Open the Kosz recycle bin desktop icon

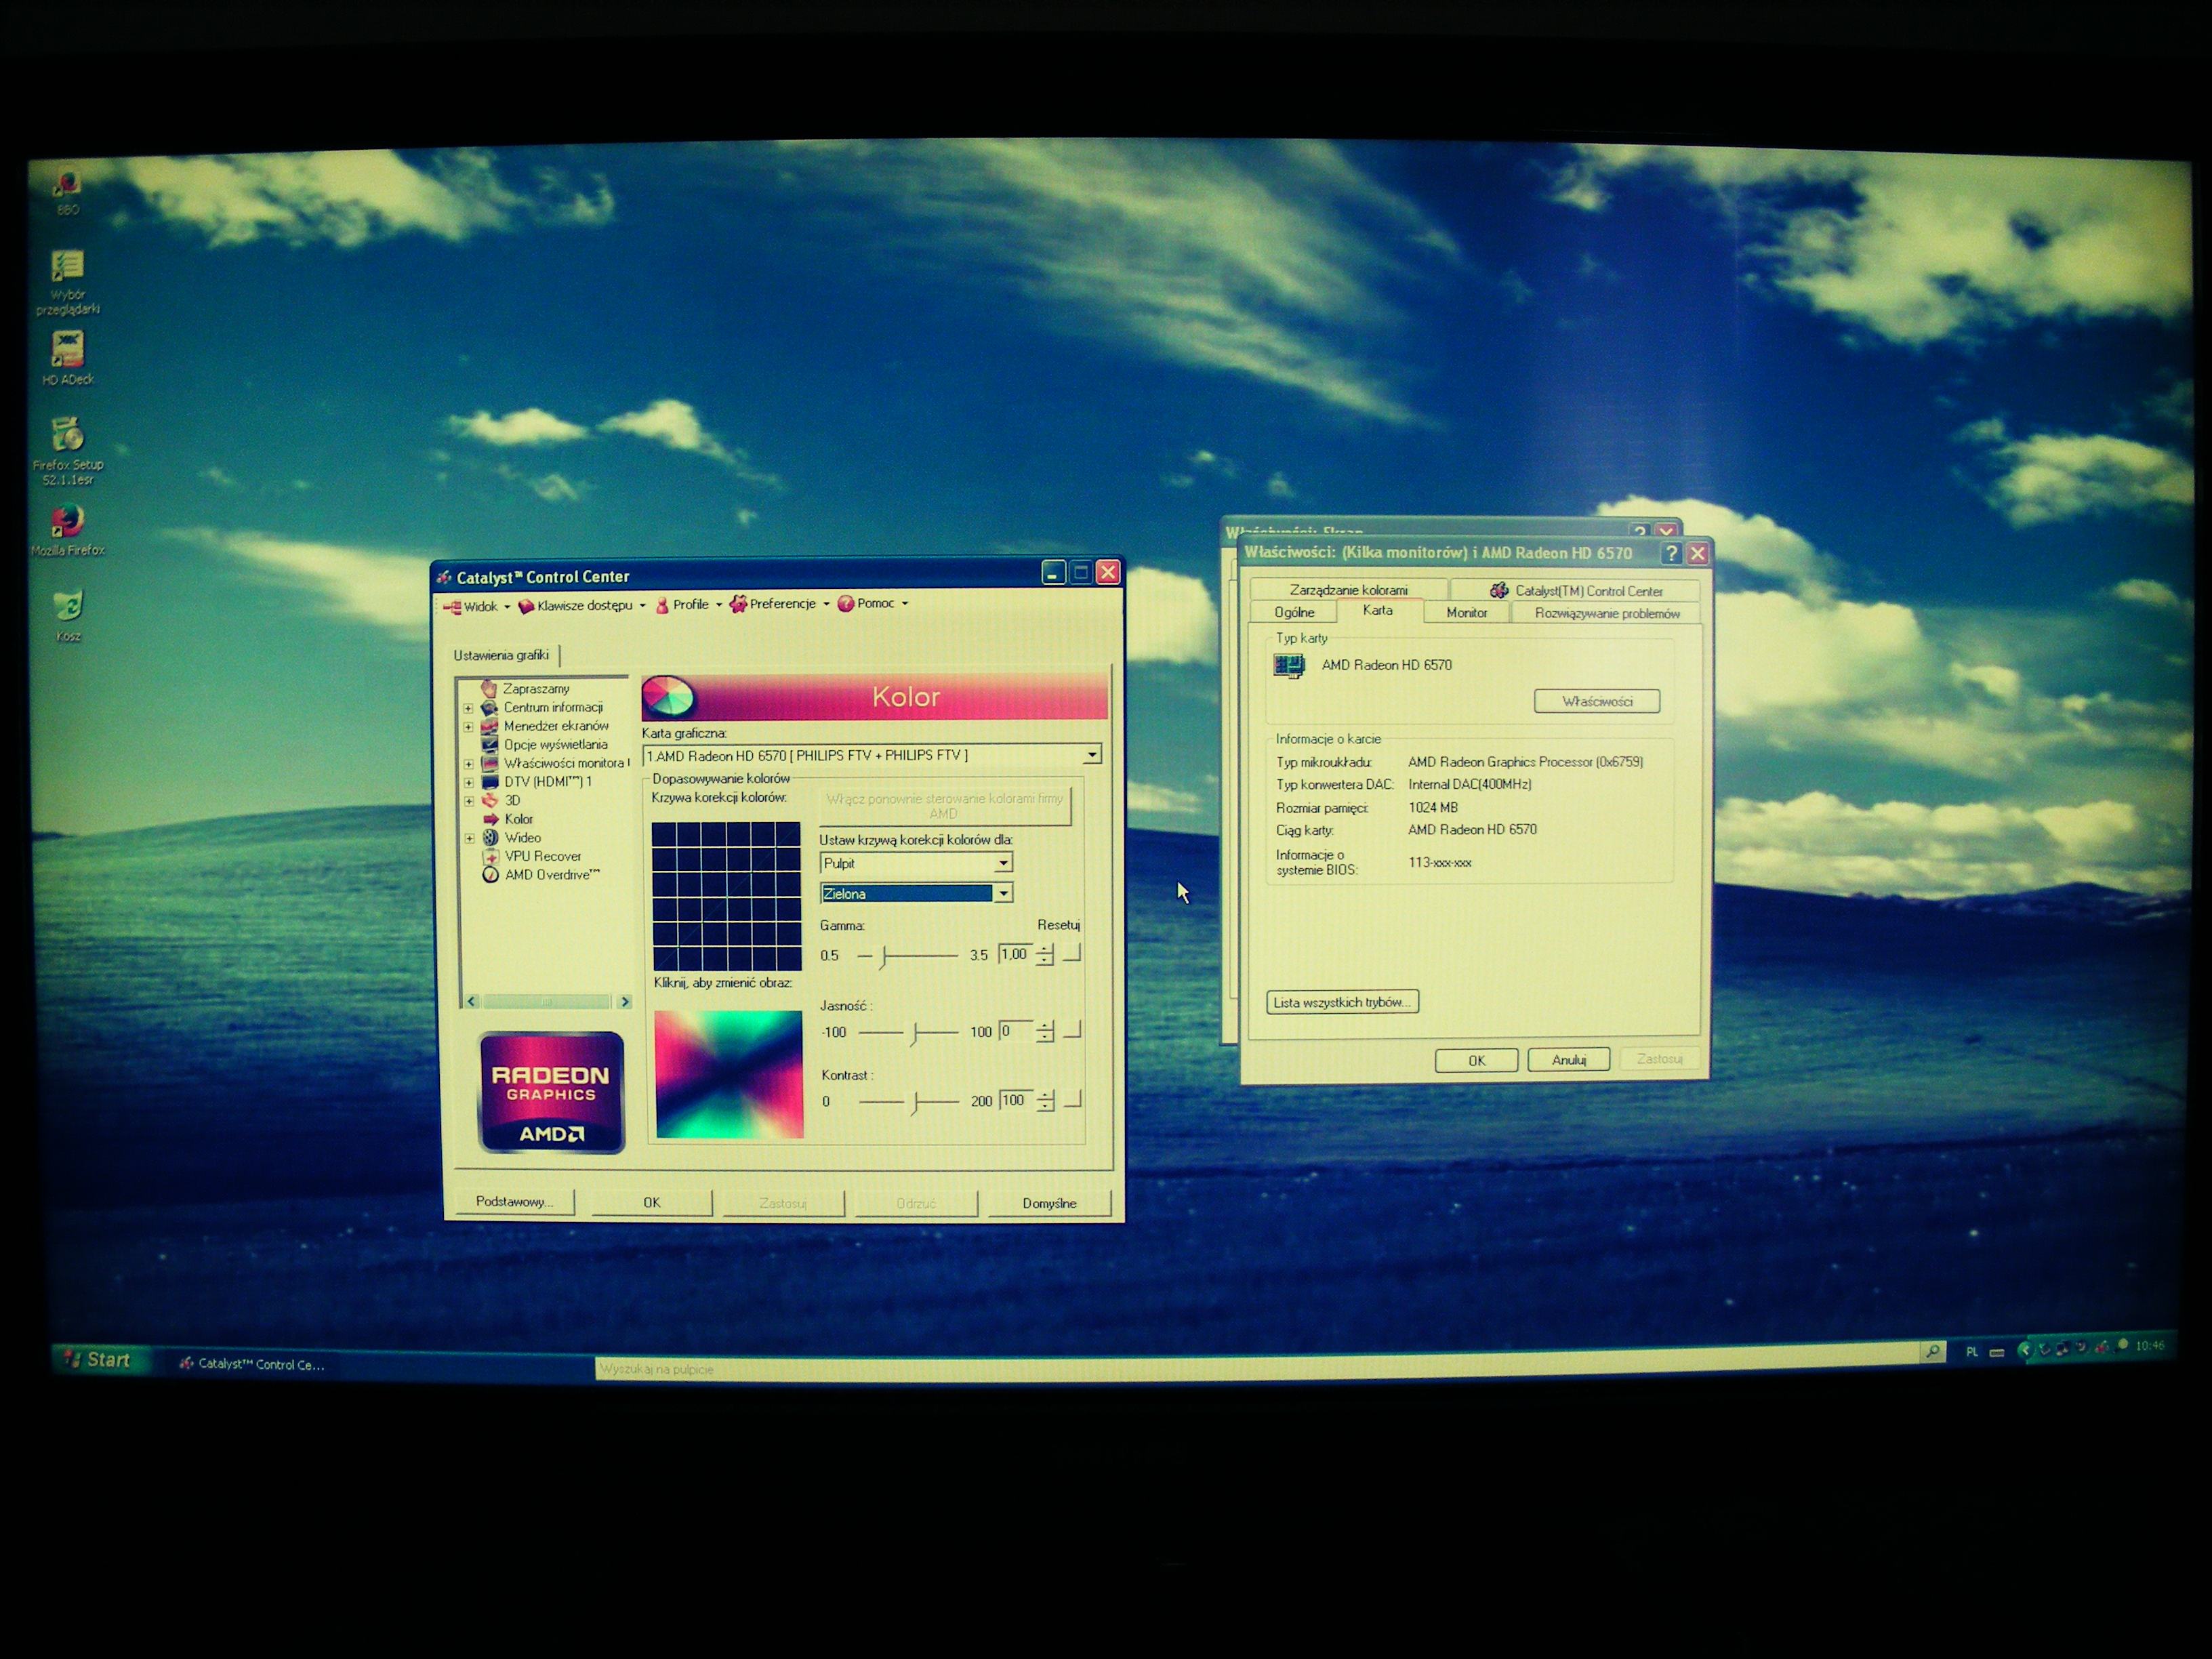coord(68,614)
